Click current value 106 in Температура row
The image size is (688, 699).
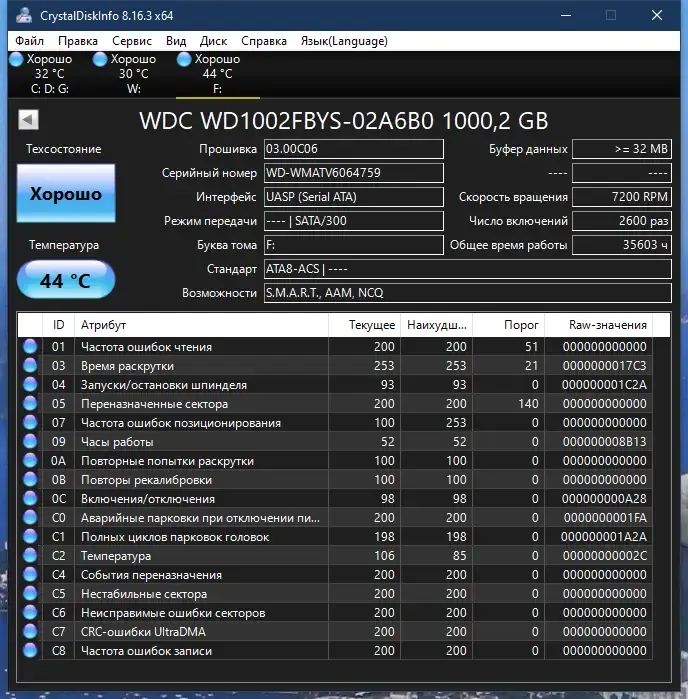pyautogui.click(x=384, y=556)
